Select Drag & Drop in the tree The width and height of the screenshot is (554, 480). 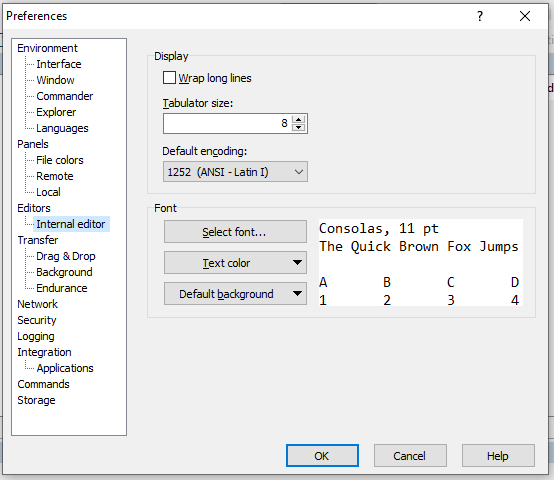click(66, 256)
